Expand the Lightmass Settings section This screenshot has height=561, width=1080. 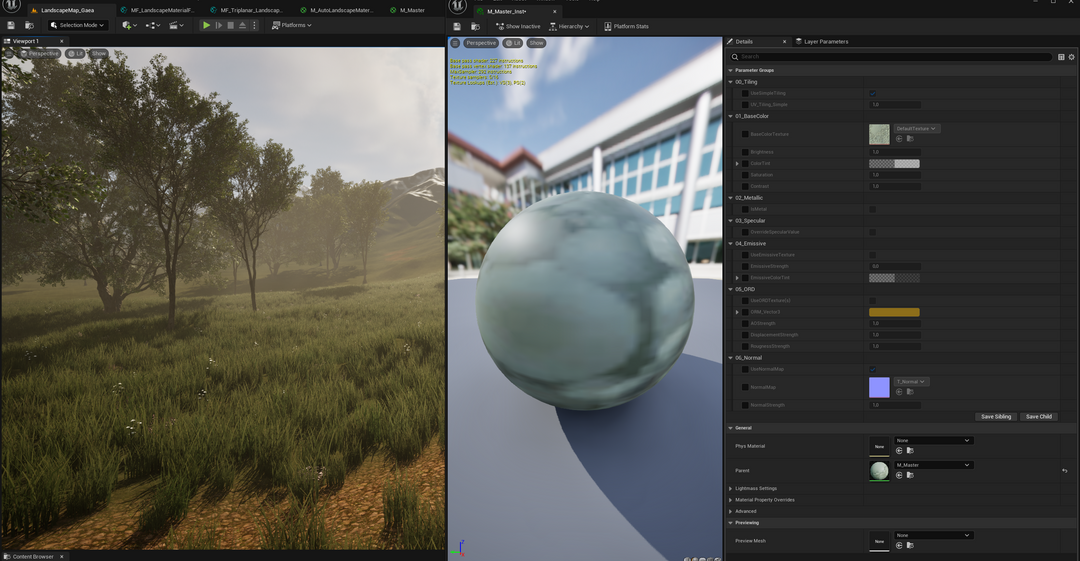pos(731,488)
